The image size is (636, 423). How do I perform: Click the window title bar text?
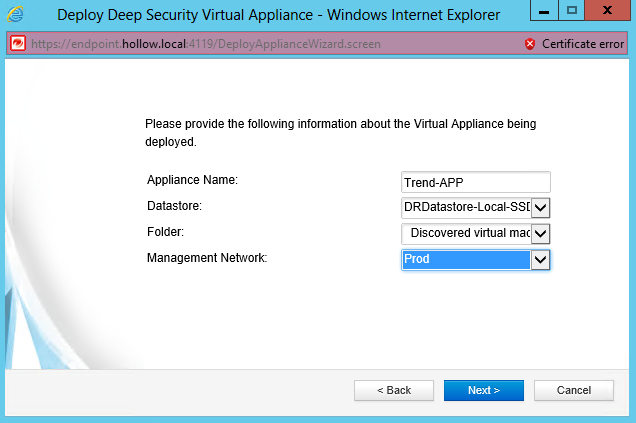tap(280, 15)
